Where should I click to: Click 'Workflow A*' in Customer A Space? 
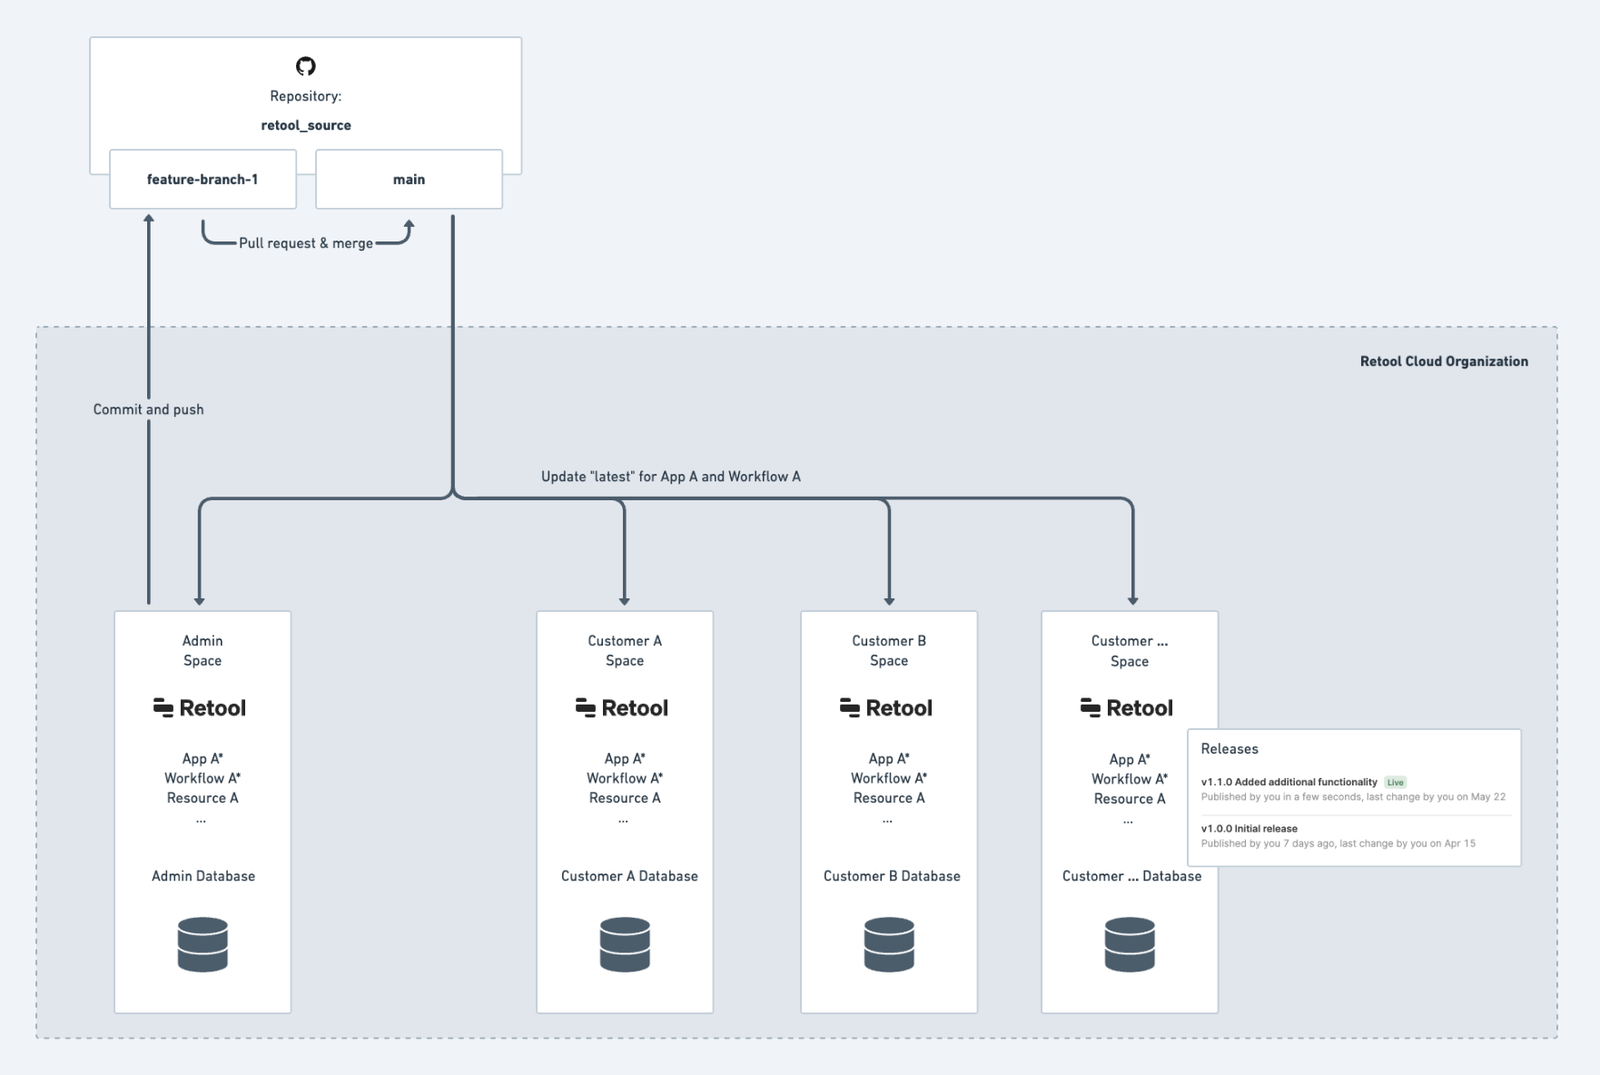625,778
